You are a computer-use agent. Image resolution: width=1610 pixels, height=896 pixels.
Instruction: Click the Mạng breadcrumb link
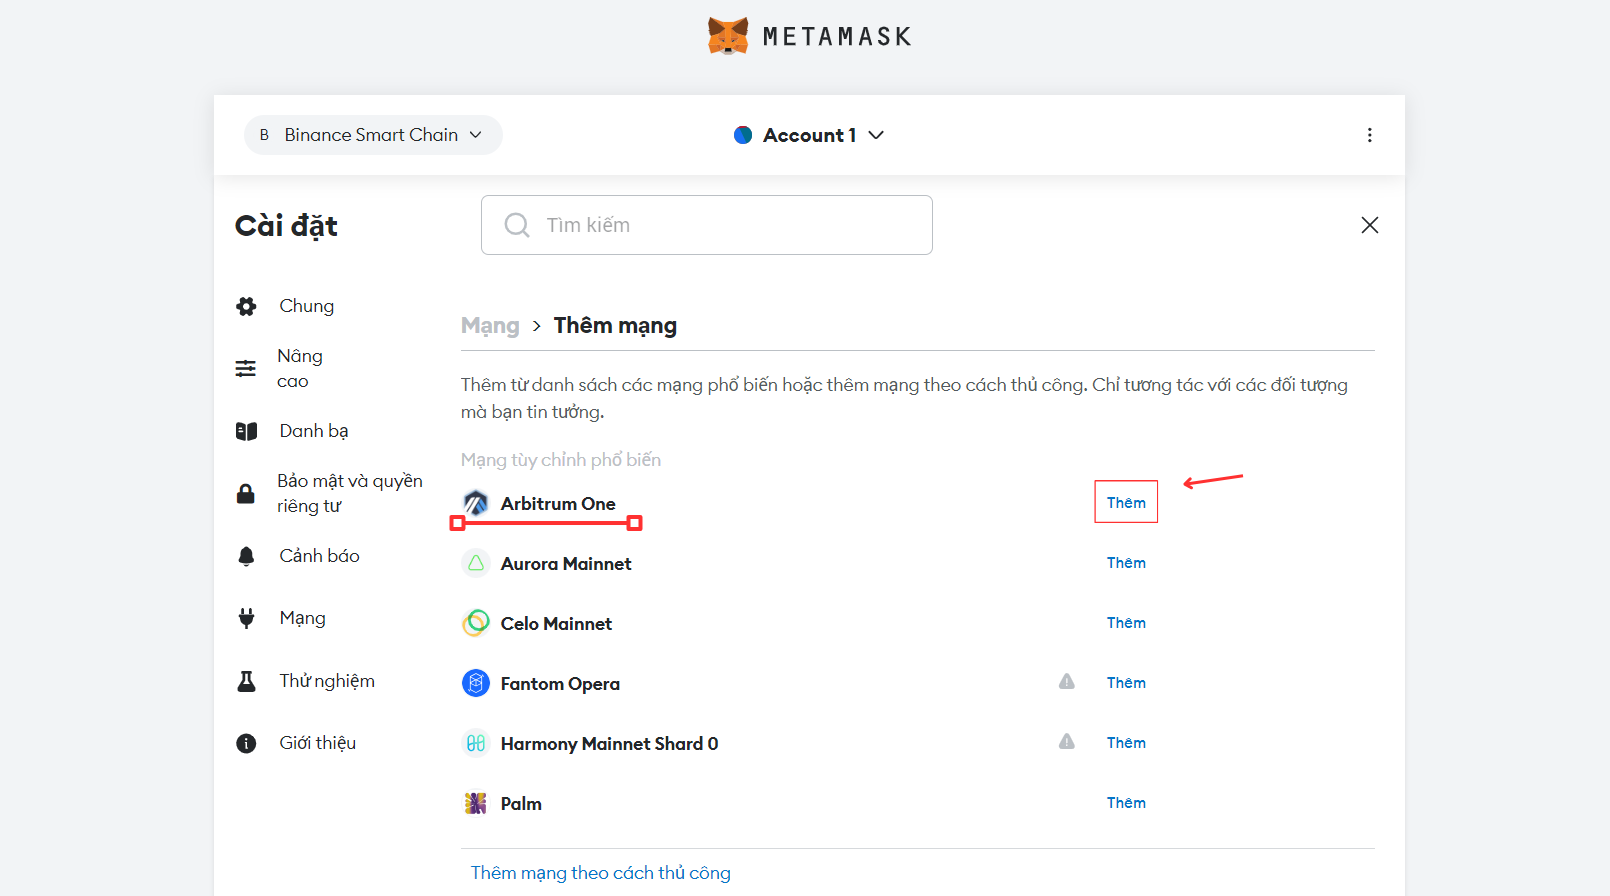[490, 326]
